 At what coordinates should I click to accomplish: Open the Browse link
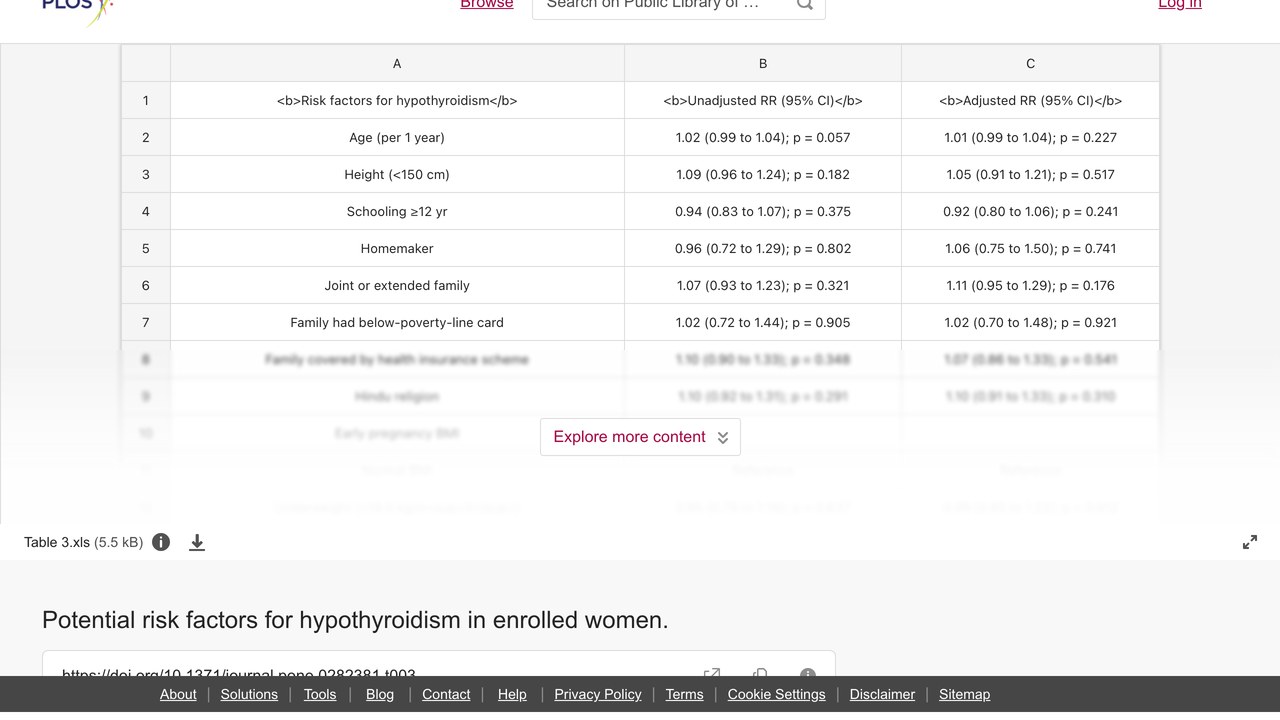point(487,5)
